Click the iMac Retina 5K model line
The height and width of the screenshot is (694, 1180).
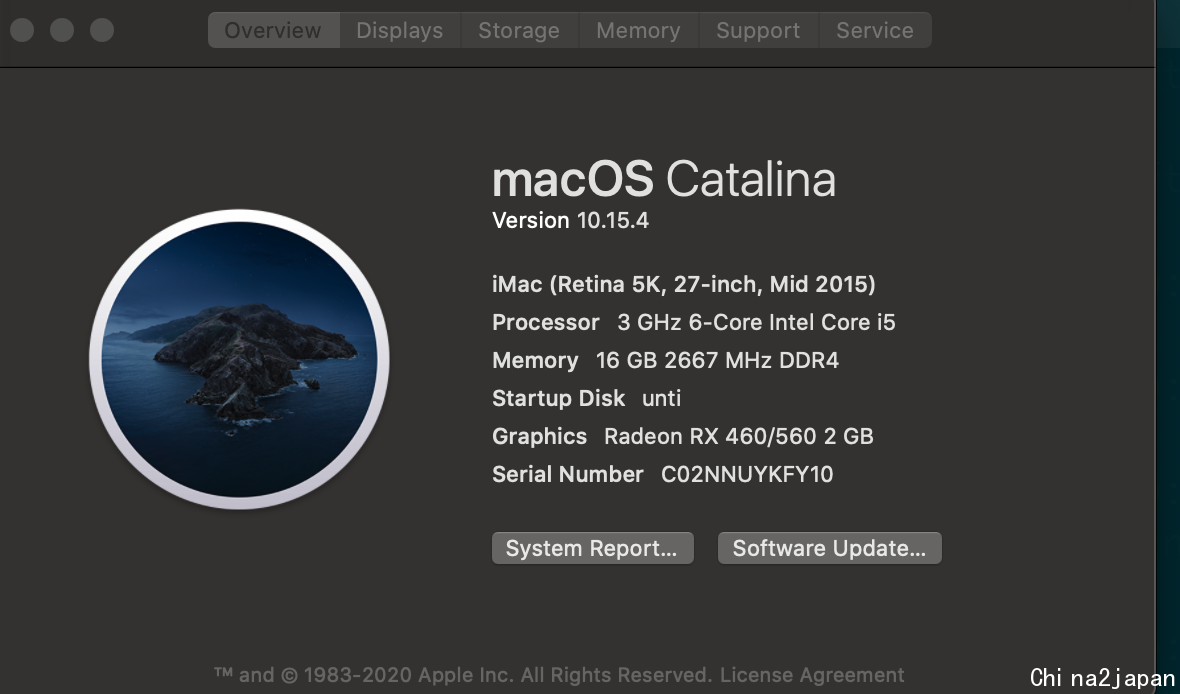(683, 285)
